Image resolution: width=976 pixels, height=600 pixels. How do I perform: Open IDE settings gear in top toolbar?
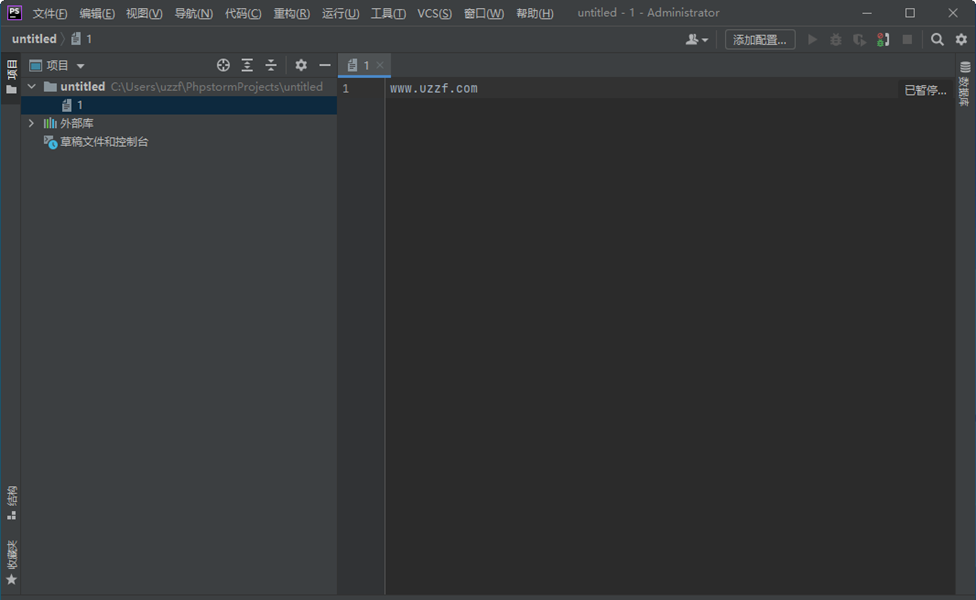pos(961,39)
